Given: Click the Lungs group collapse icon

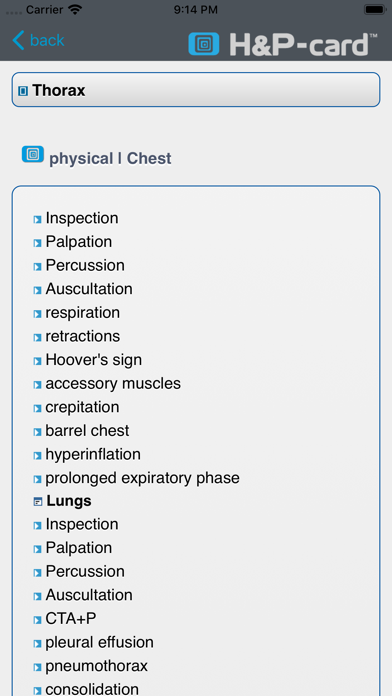Looking at the screenshot, I should [38, 502].
